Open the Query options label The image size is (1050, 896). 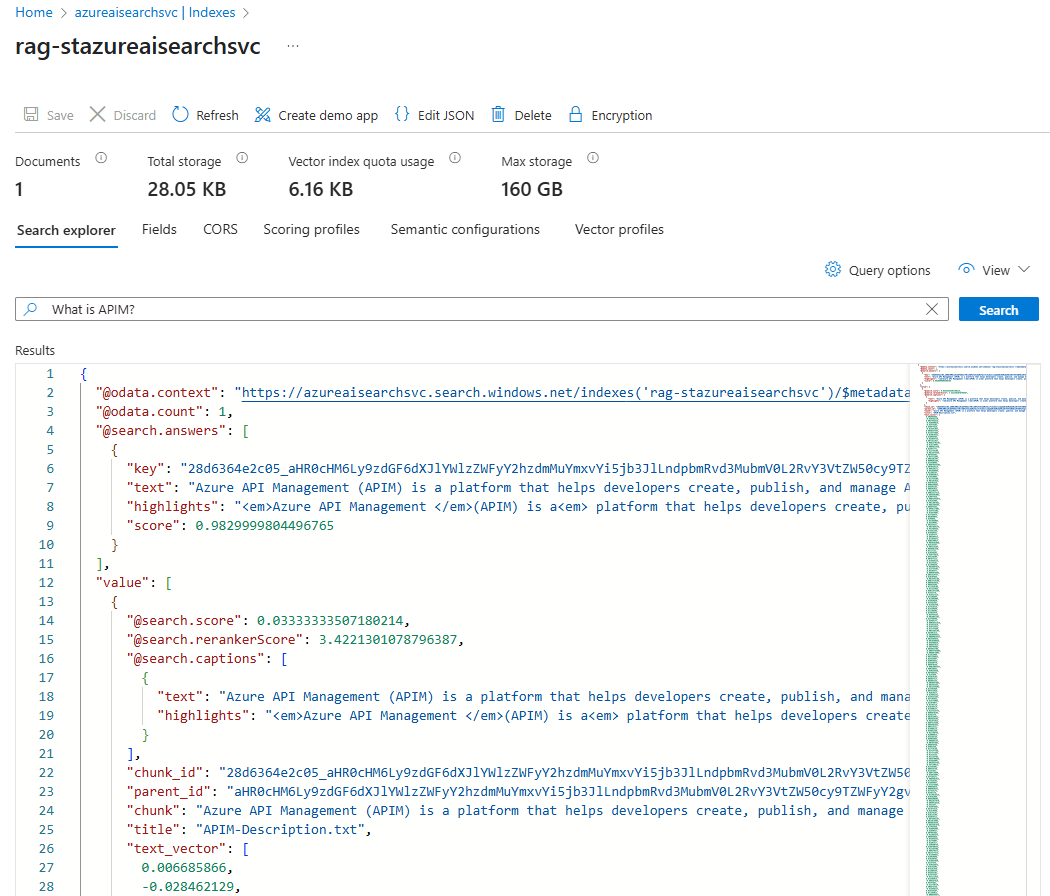click(x=889, y=271)
